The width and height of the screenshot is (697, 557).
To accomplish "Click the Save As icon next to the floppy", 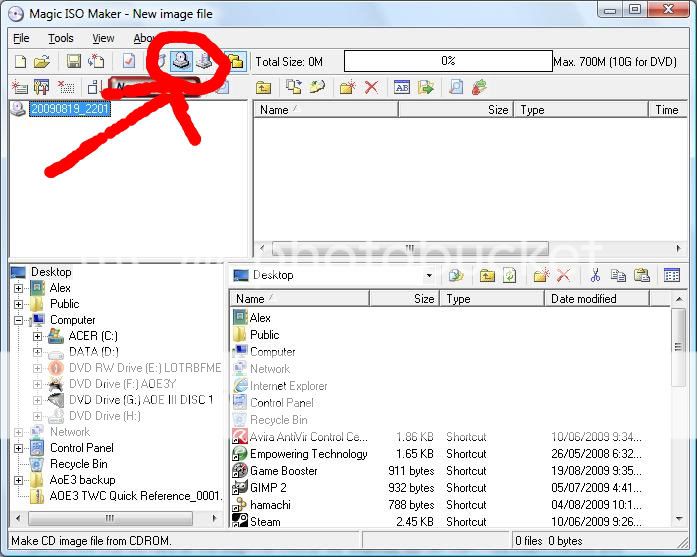I will click(96, 61).
